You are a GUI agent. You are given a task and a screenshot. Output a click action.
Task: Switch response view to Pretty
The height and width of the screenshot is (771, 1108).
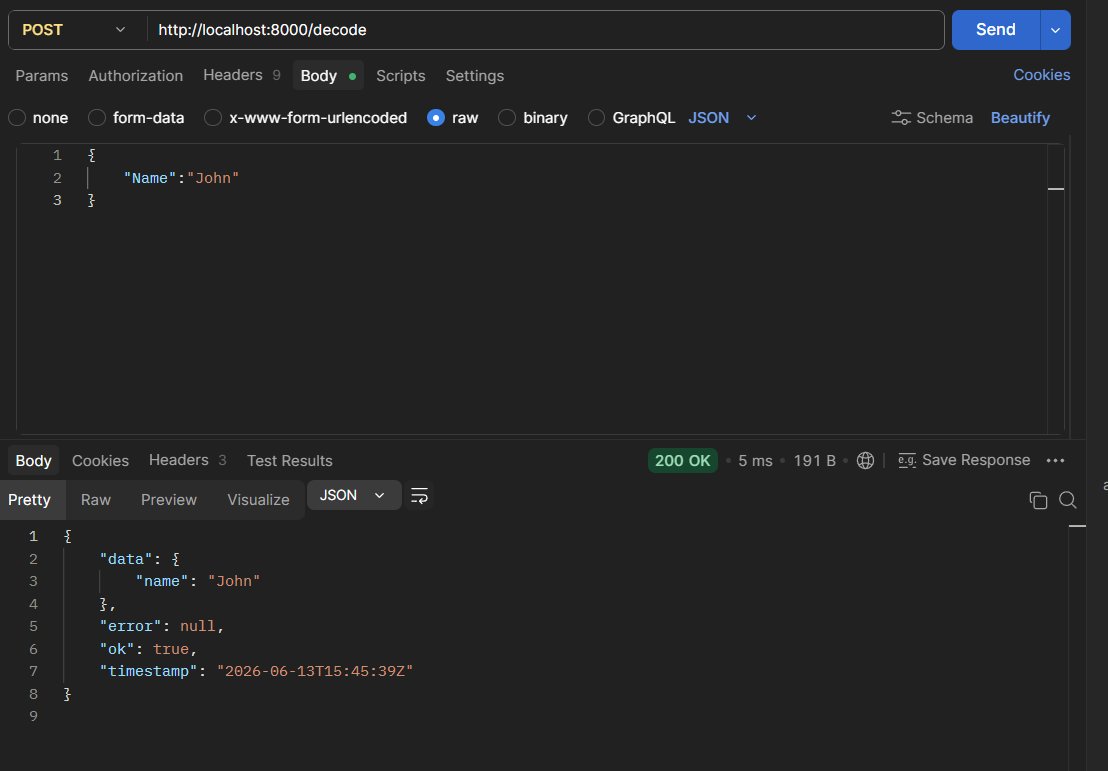coord(29,500)
